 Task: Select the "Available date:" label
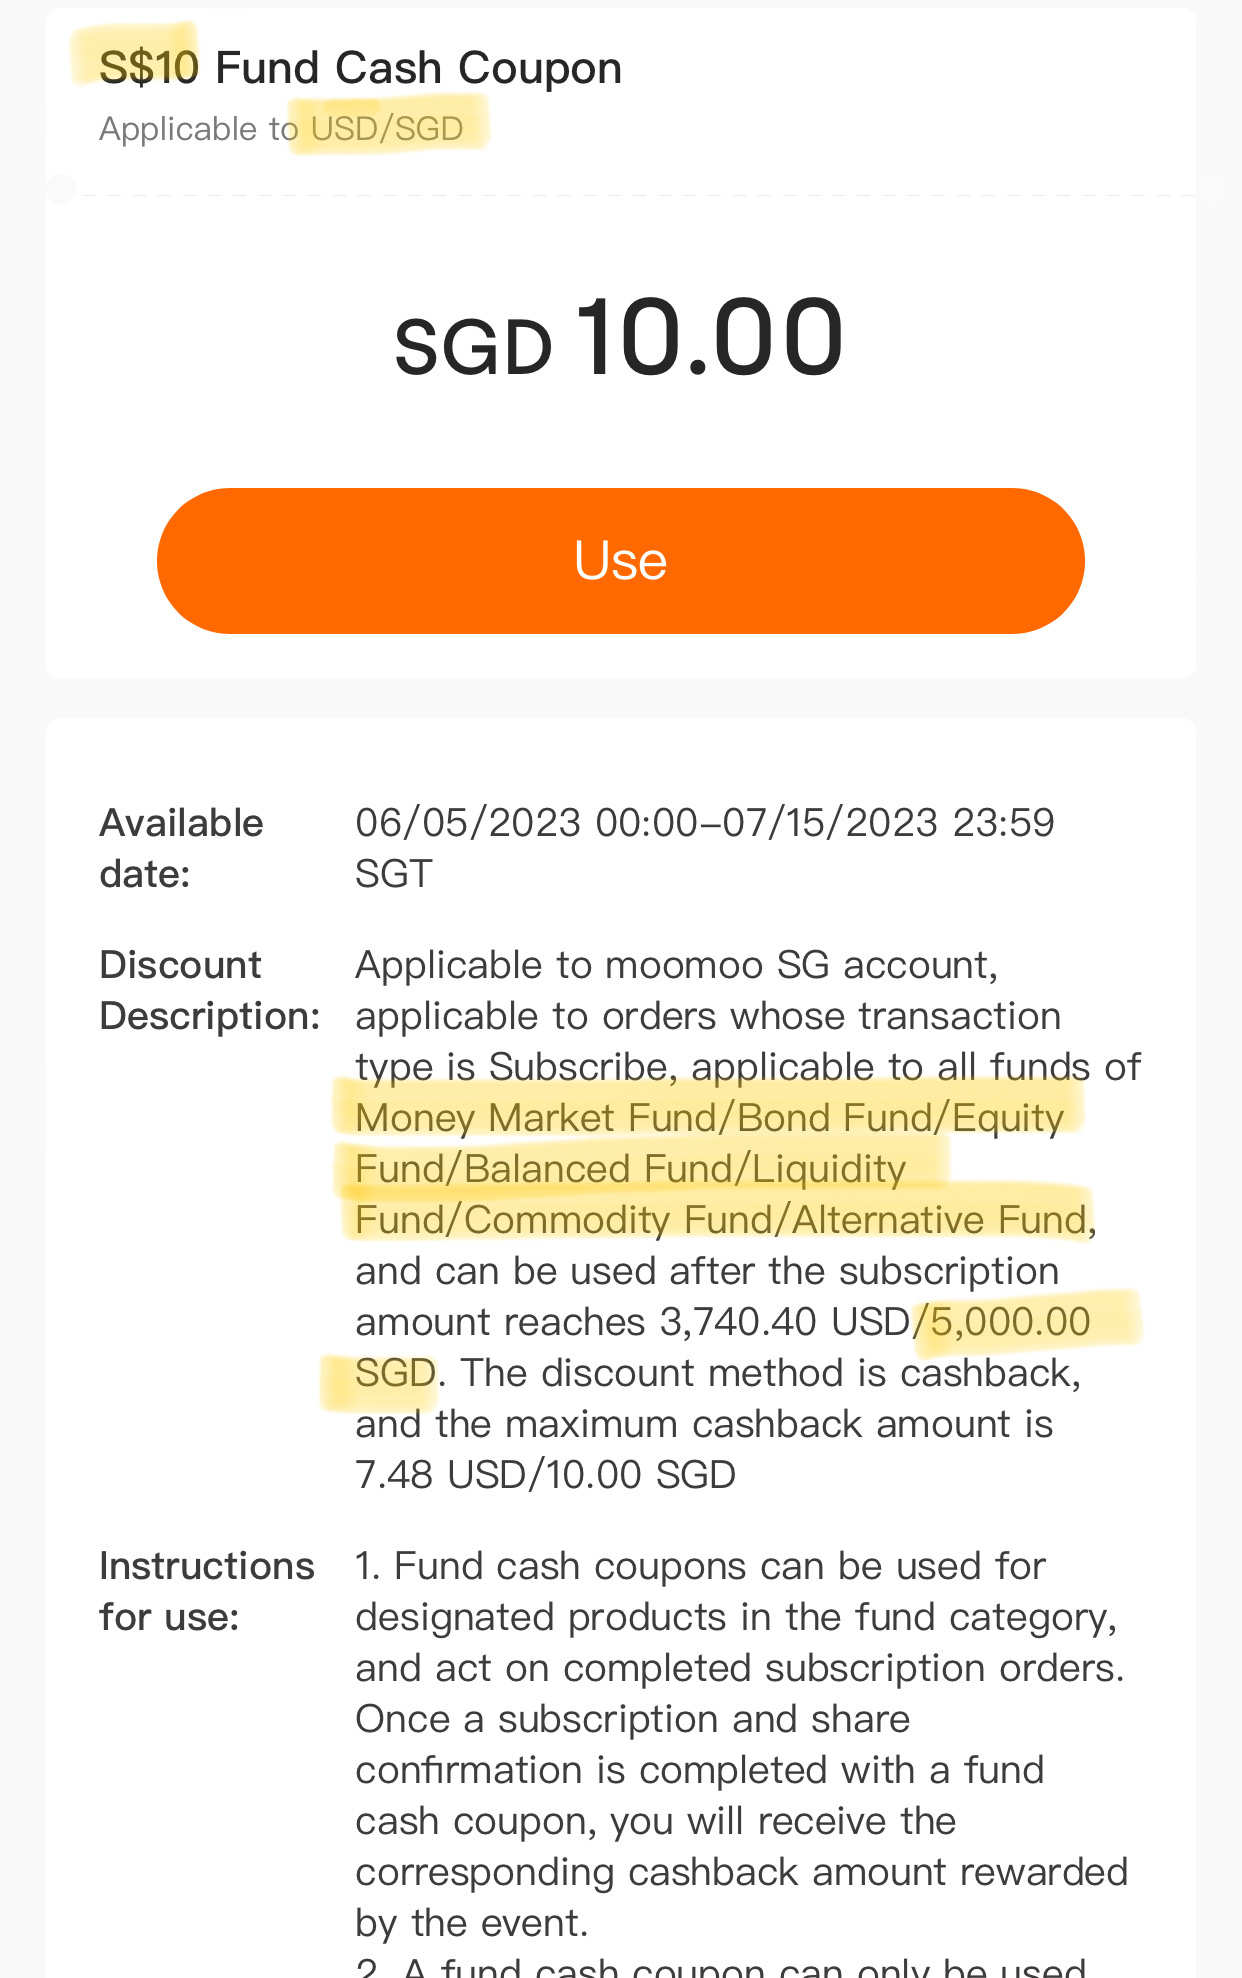click(x=181, y=848)
